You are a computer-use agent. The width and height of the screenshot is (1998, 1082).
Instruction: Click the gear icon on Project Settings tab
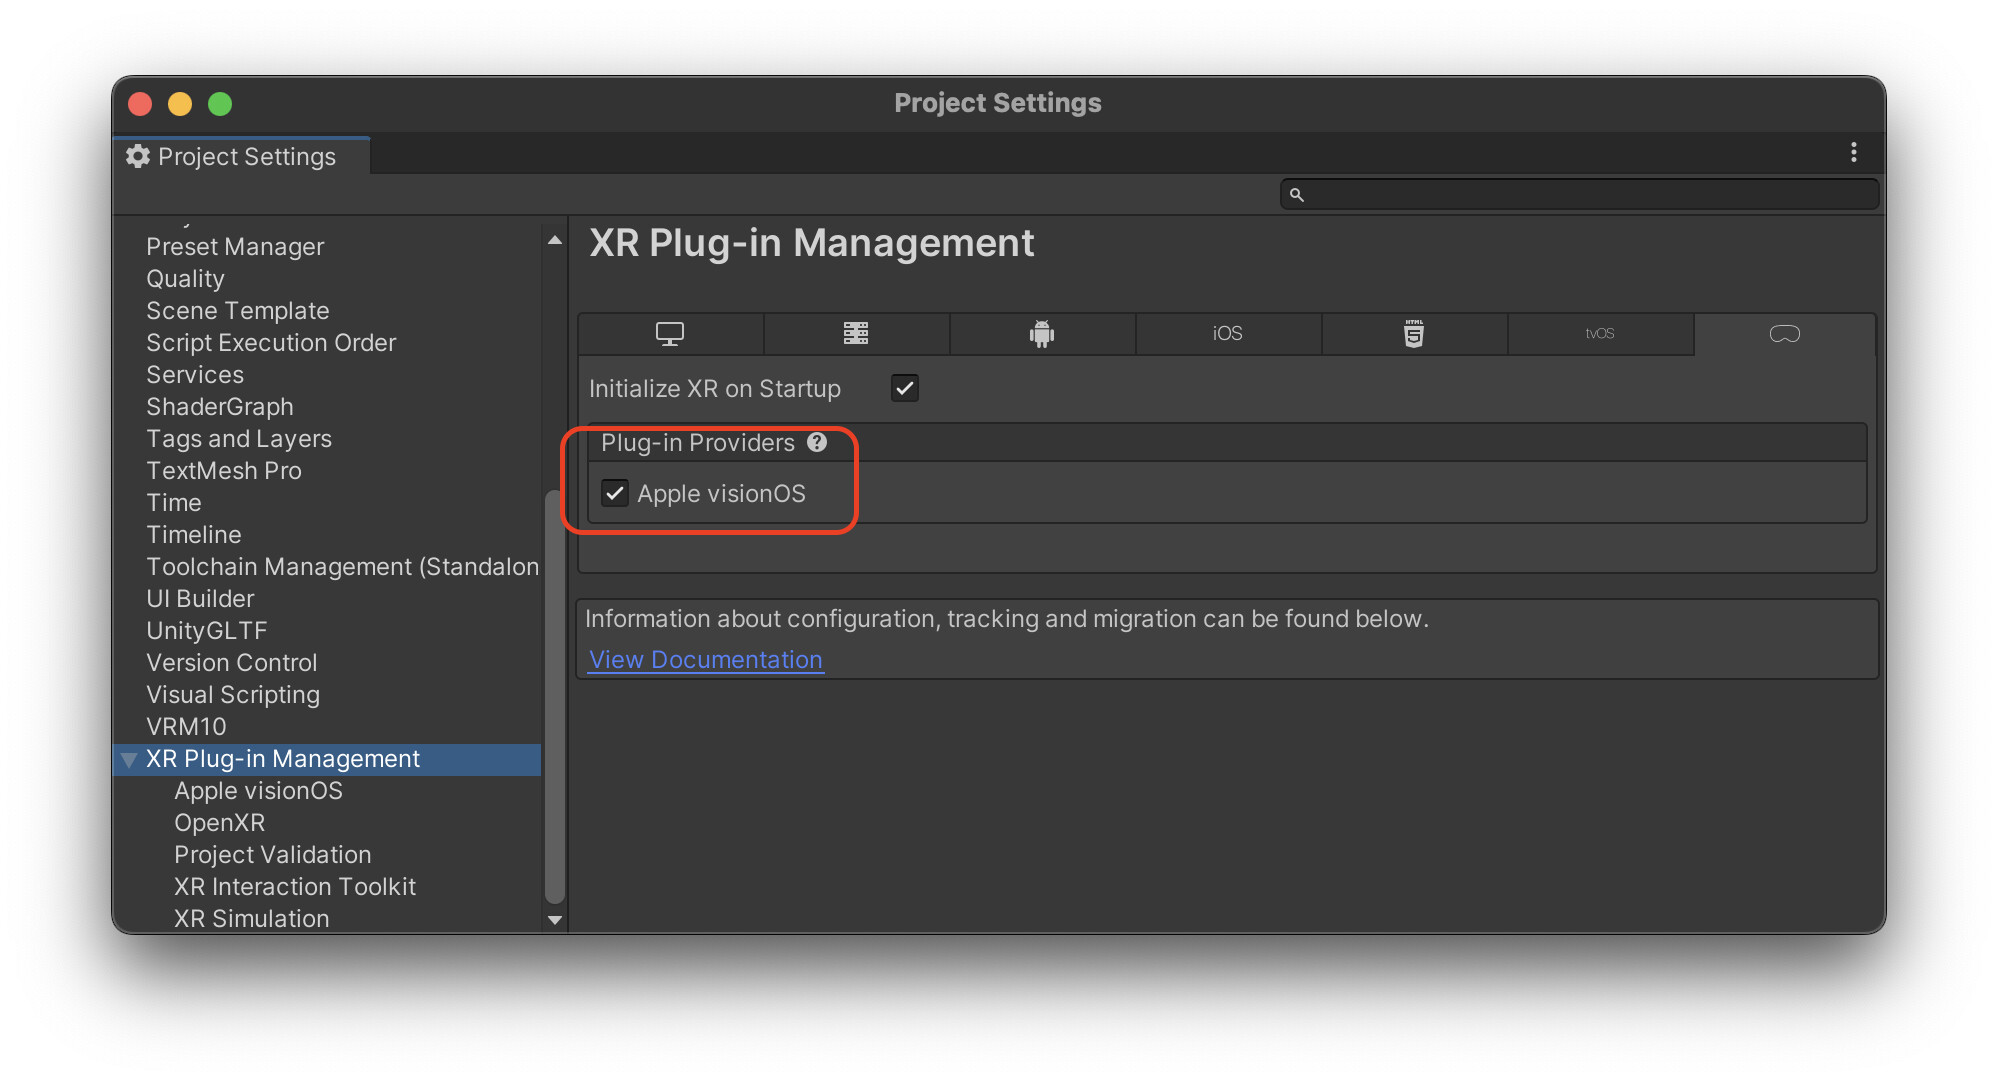pos(139,155)
